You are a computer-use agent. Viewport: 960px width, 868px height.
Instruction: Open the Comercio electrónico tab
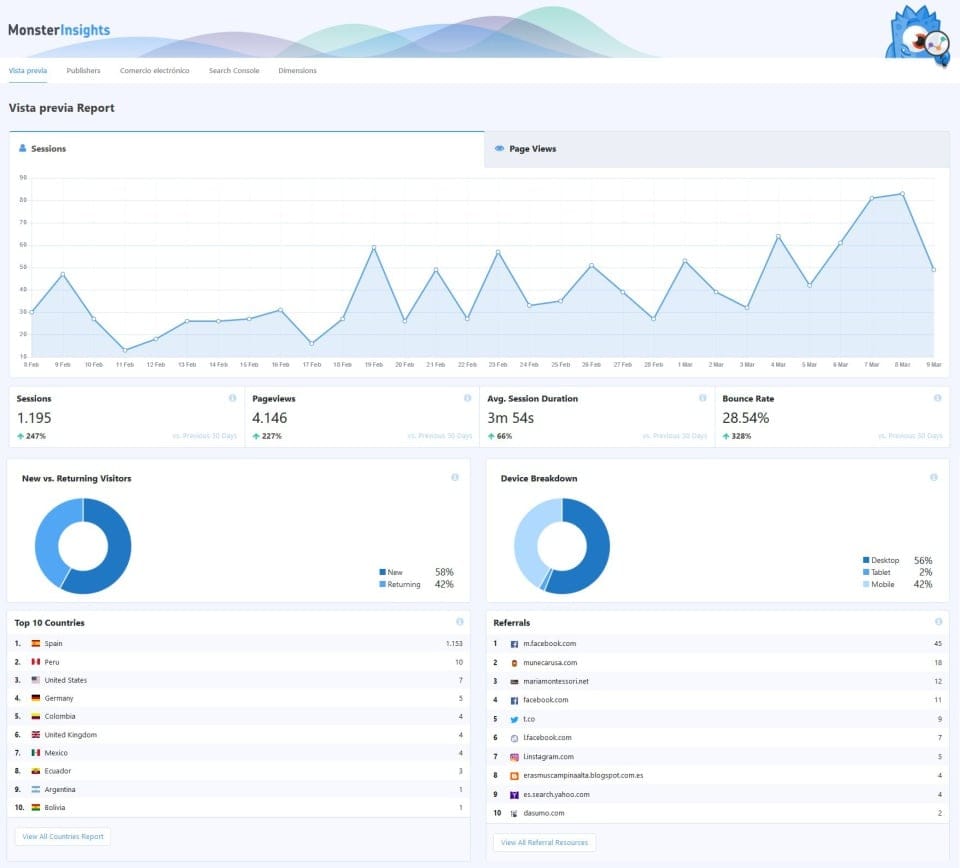[154, 70]
